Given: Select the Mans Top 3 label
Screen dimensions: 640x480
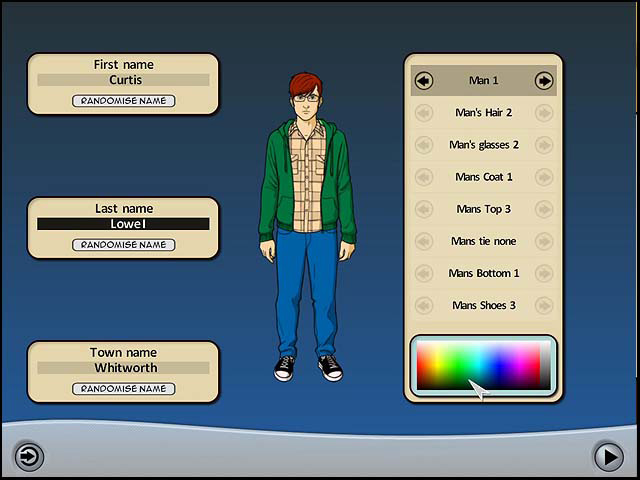Looking at the screenshot, I should tap(484, 209).
